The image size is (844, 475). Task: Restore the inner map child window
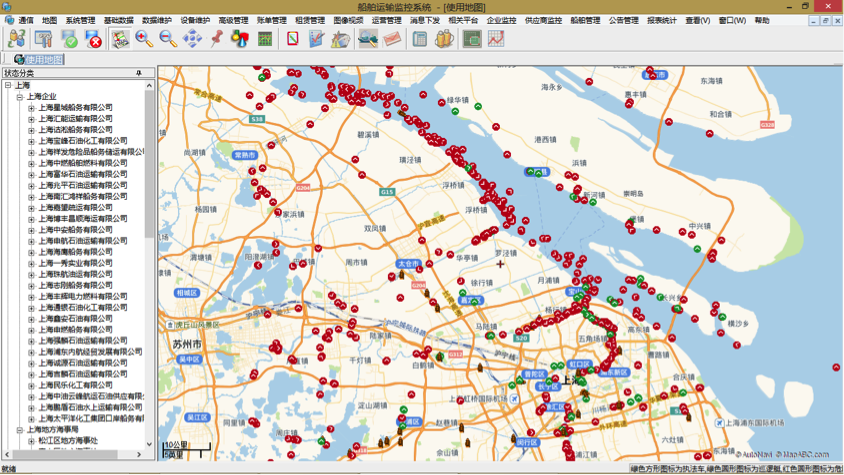(825, 20)
